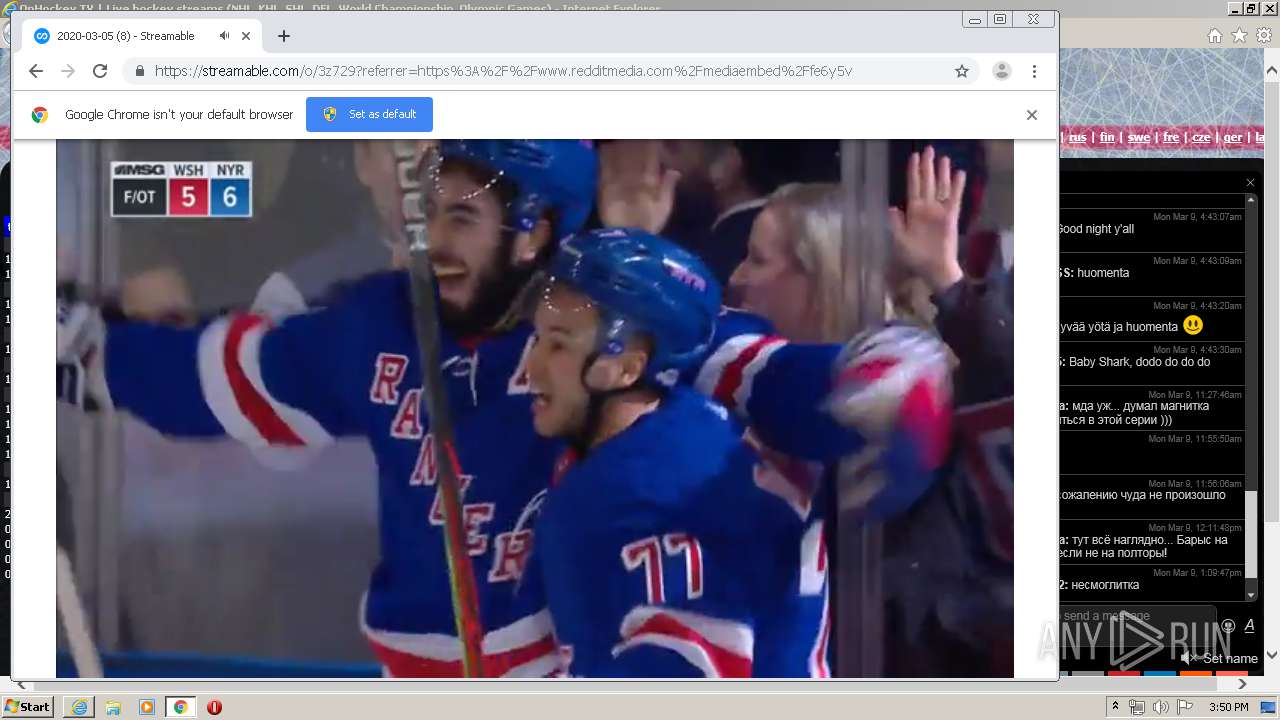
Task: Open the chat emoji picker
Action: pos(1228,626)
